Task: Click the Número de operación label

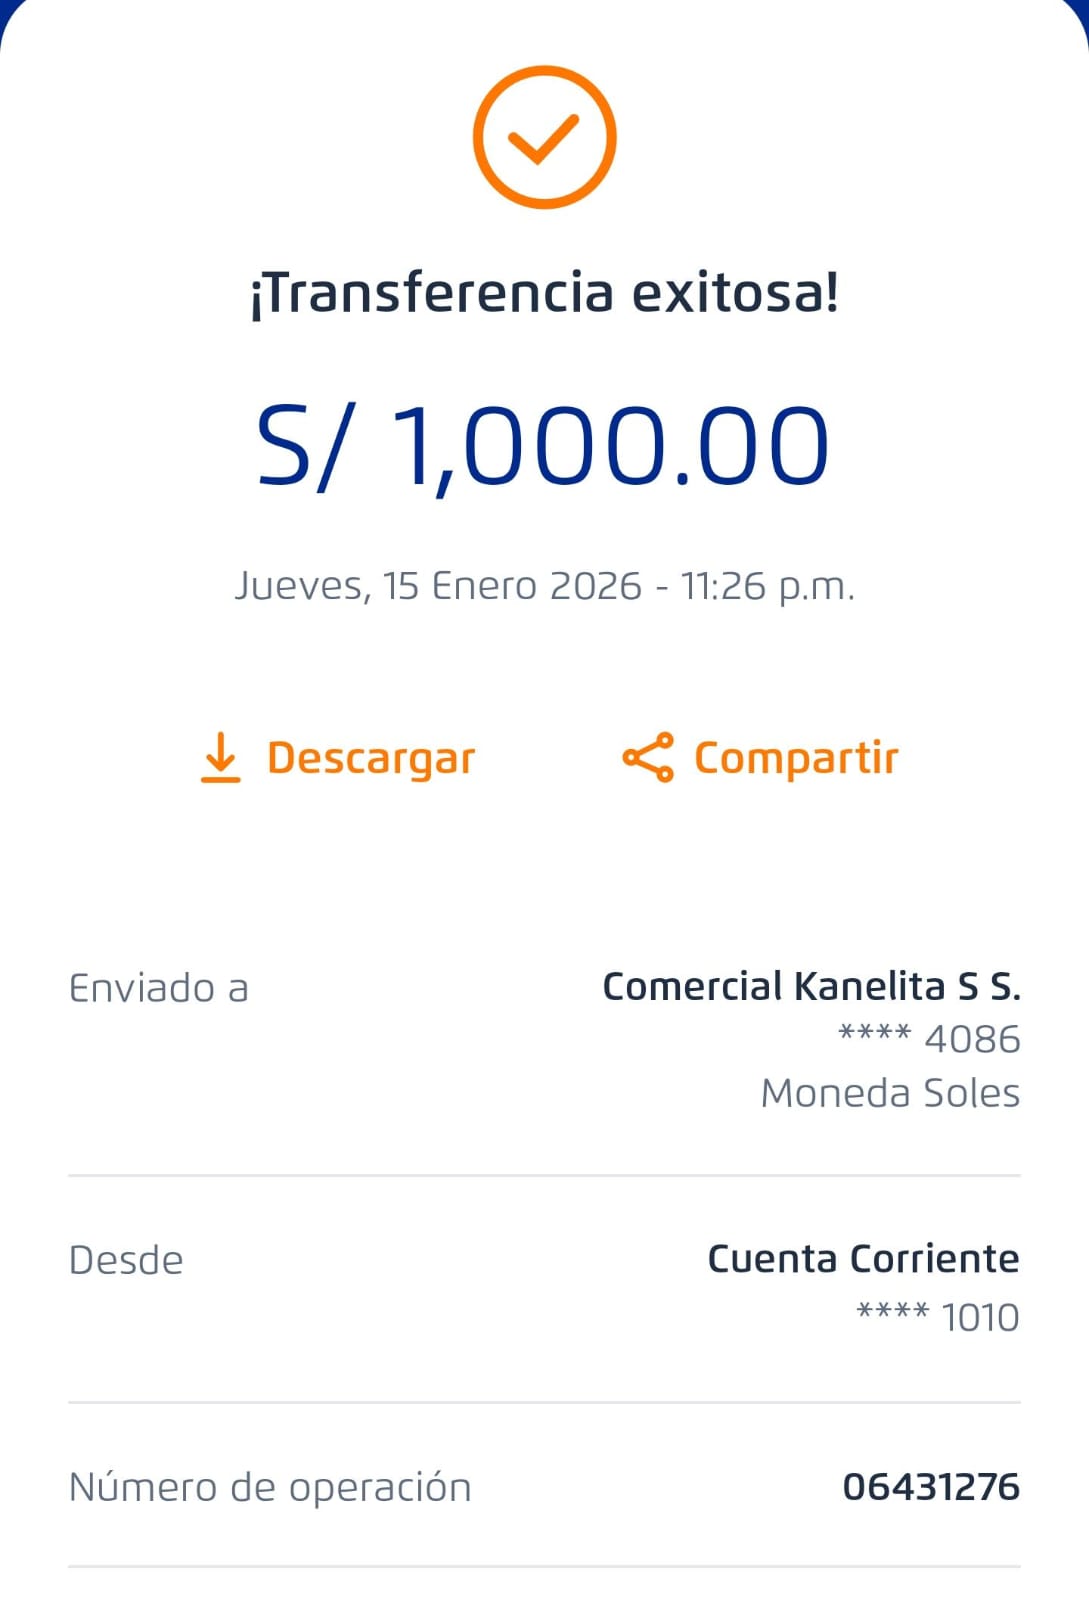Action: tap(270, 1487)
